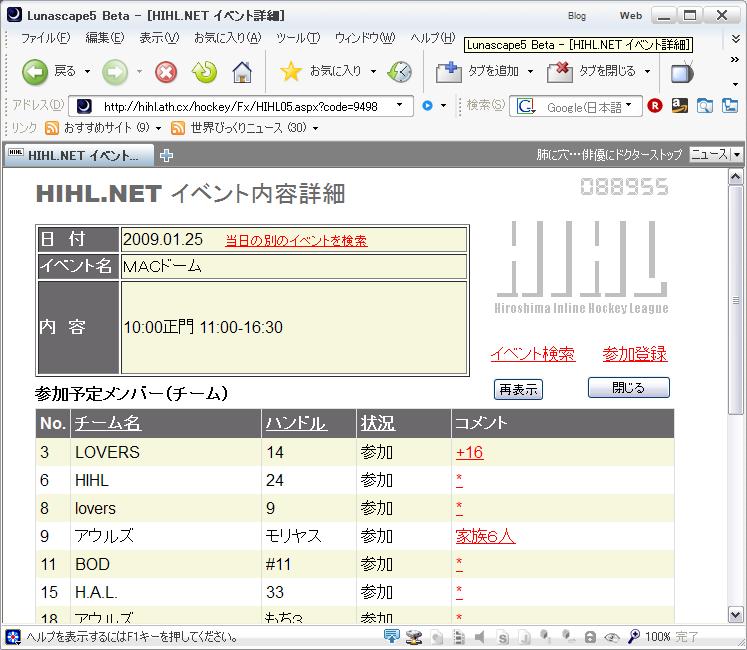Go to the Home page icon

point(242,71)
